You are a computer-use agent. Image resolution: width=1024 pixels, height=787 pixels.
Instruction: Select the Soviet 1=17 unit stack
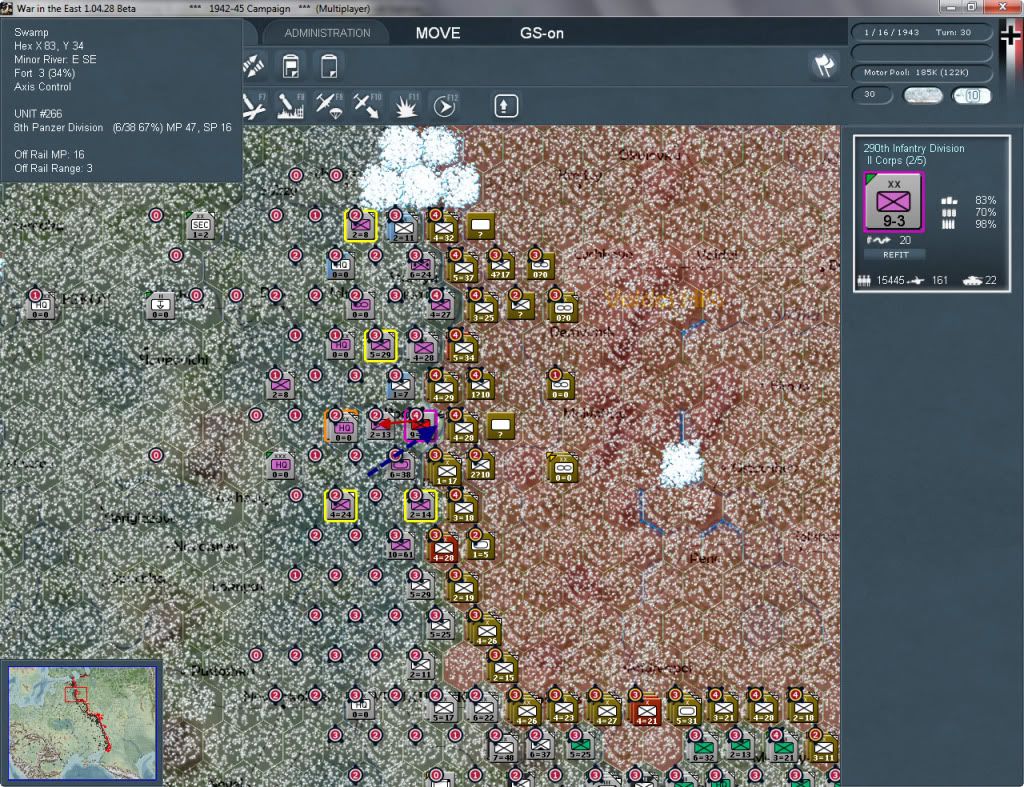click(x=446, y=469)
